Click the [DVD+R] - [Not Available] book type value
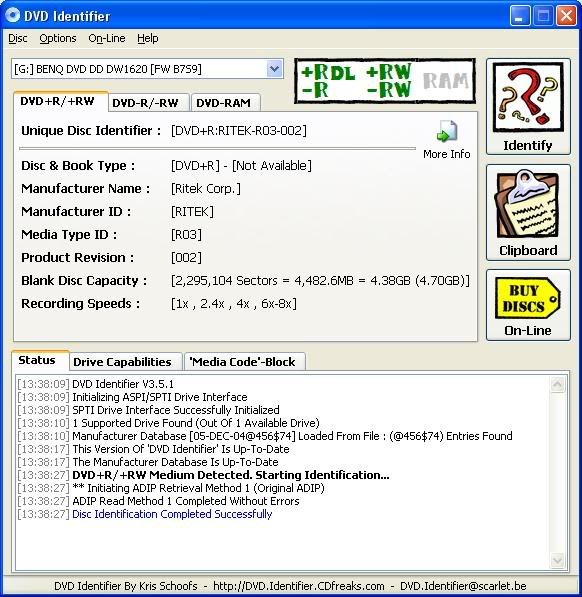Viewport: 582px width, 597px height. click(x=241, y=166)
